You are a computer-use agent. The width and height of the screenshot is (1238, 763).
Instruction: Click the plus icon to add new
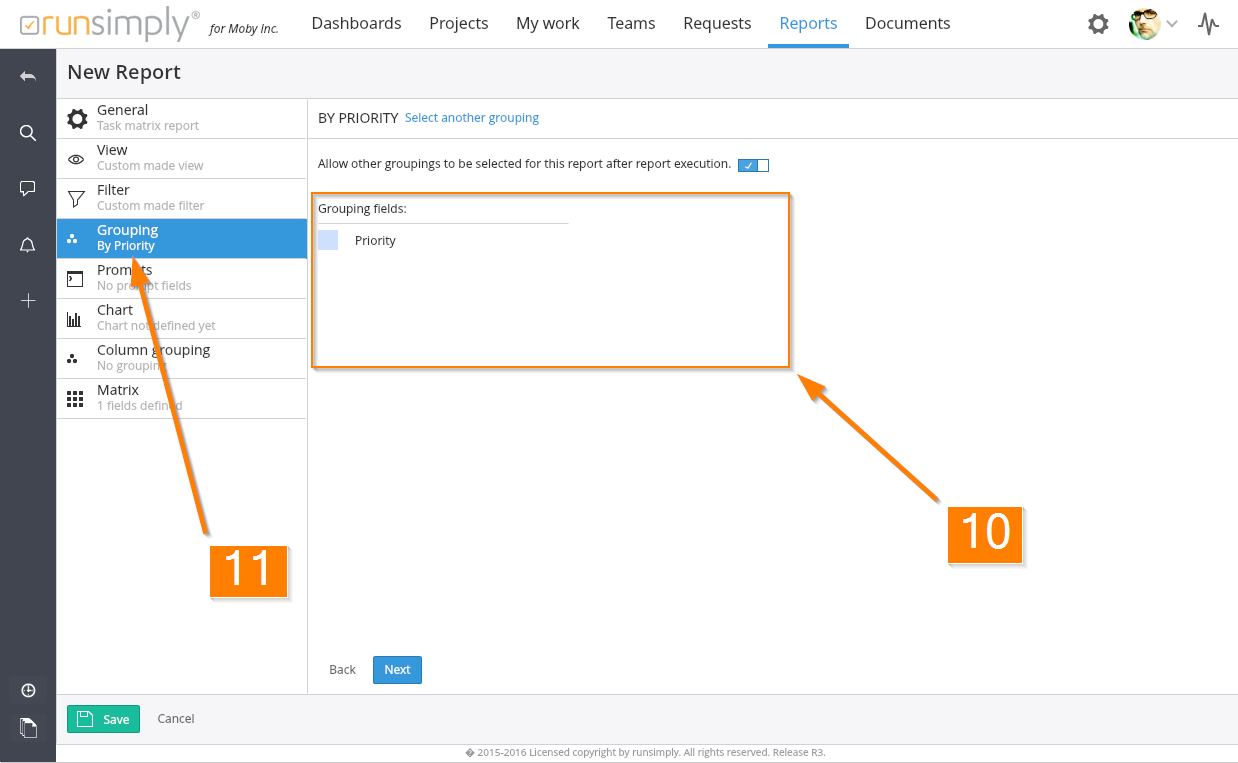(x=28, y=300)
